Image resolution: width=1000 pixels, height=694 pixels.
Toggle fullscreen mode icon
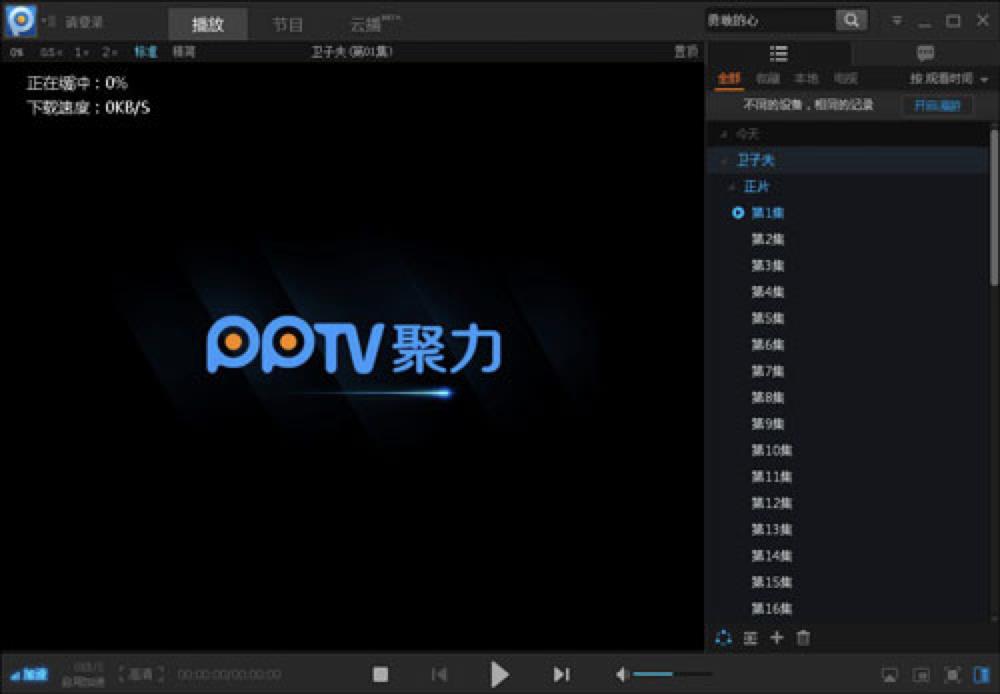(x=952, y=674)
